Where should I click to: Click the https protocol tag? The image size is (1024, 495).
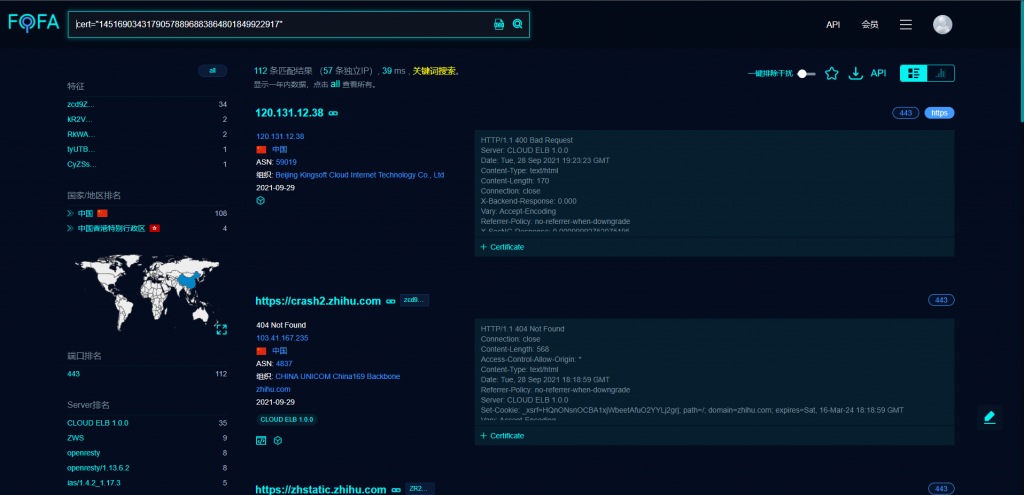tap(939, 113)
